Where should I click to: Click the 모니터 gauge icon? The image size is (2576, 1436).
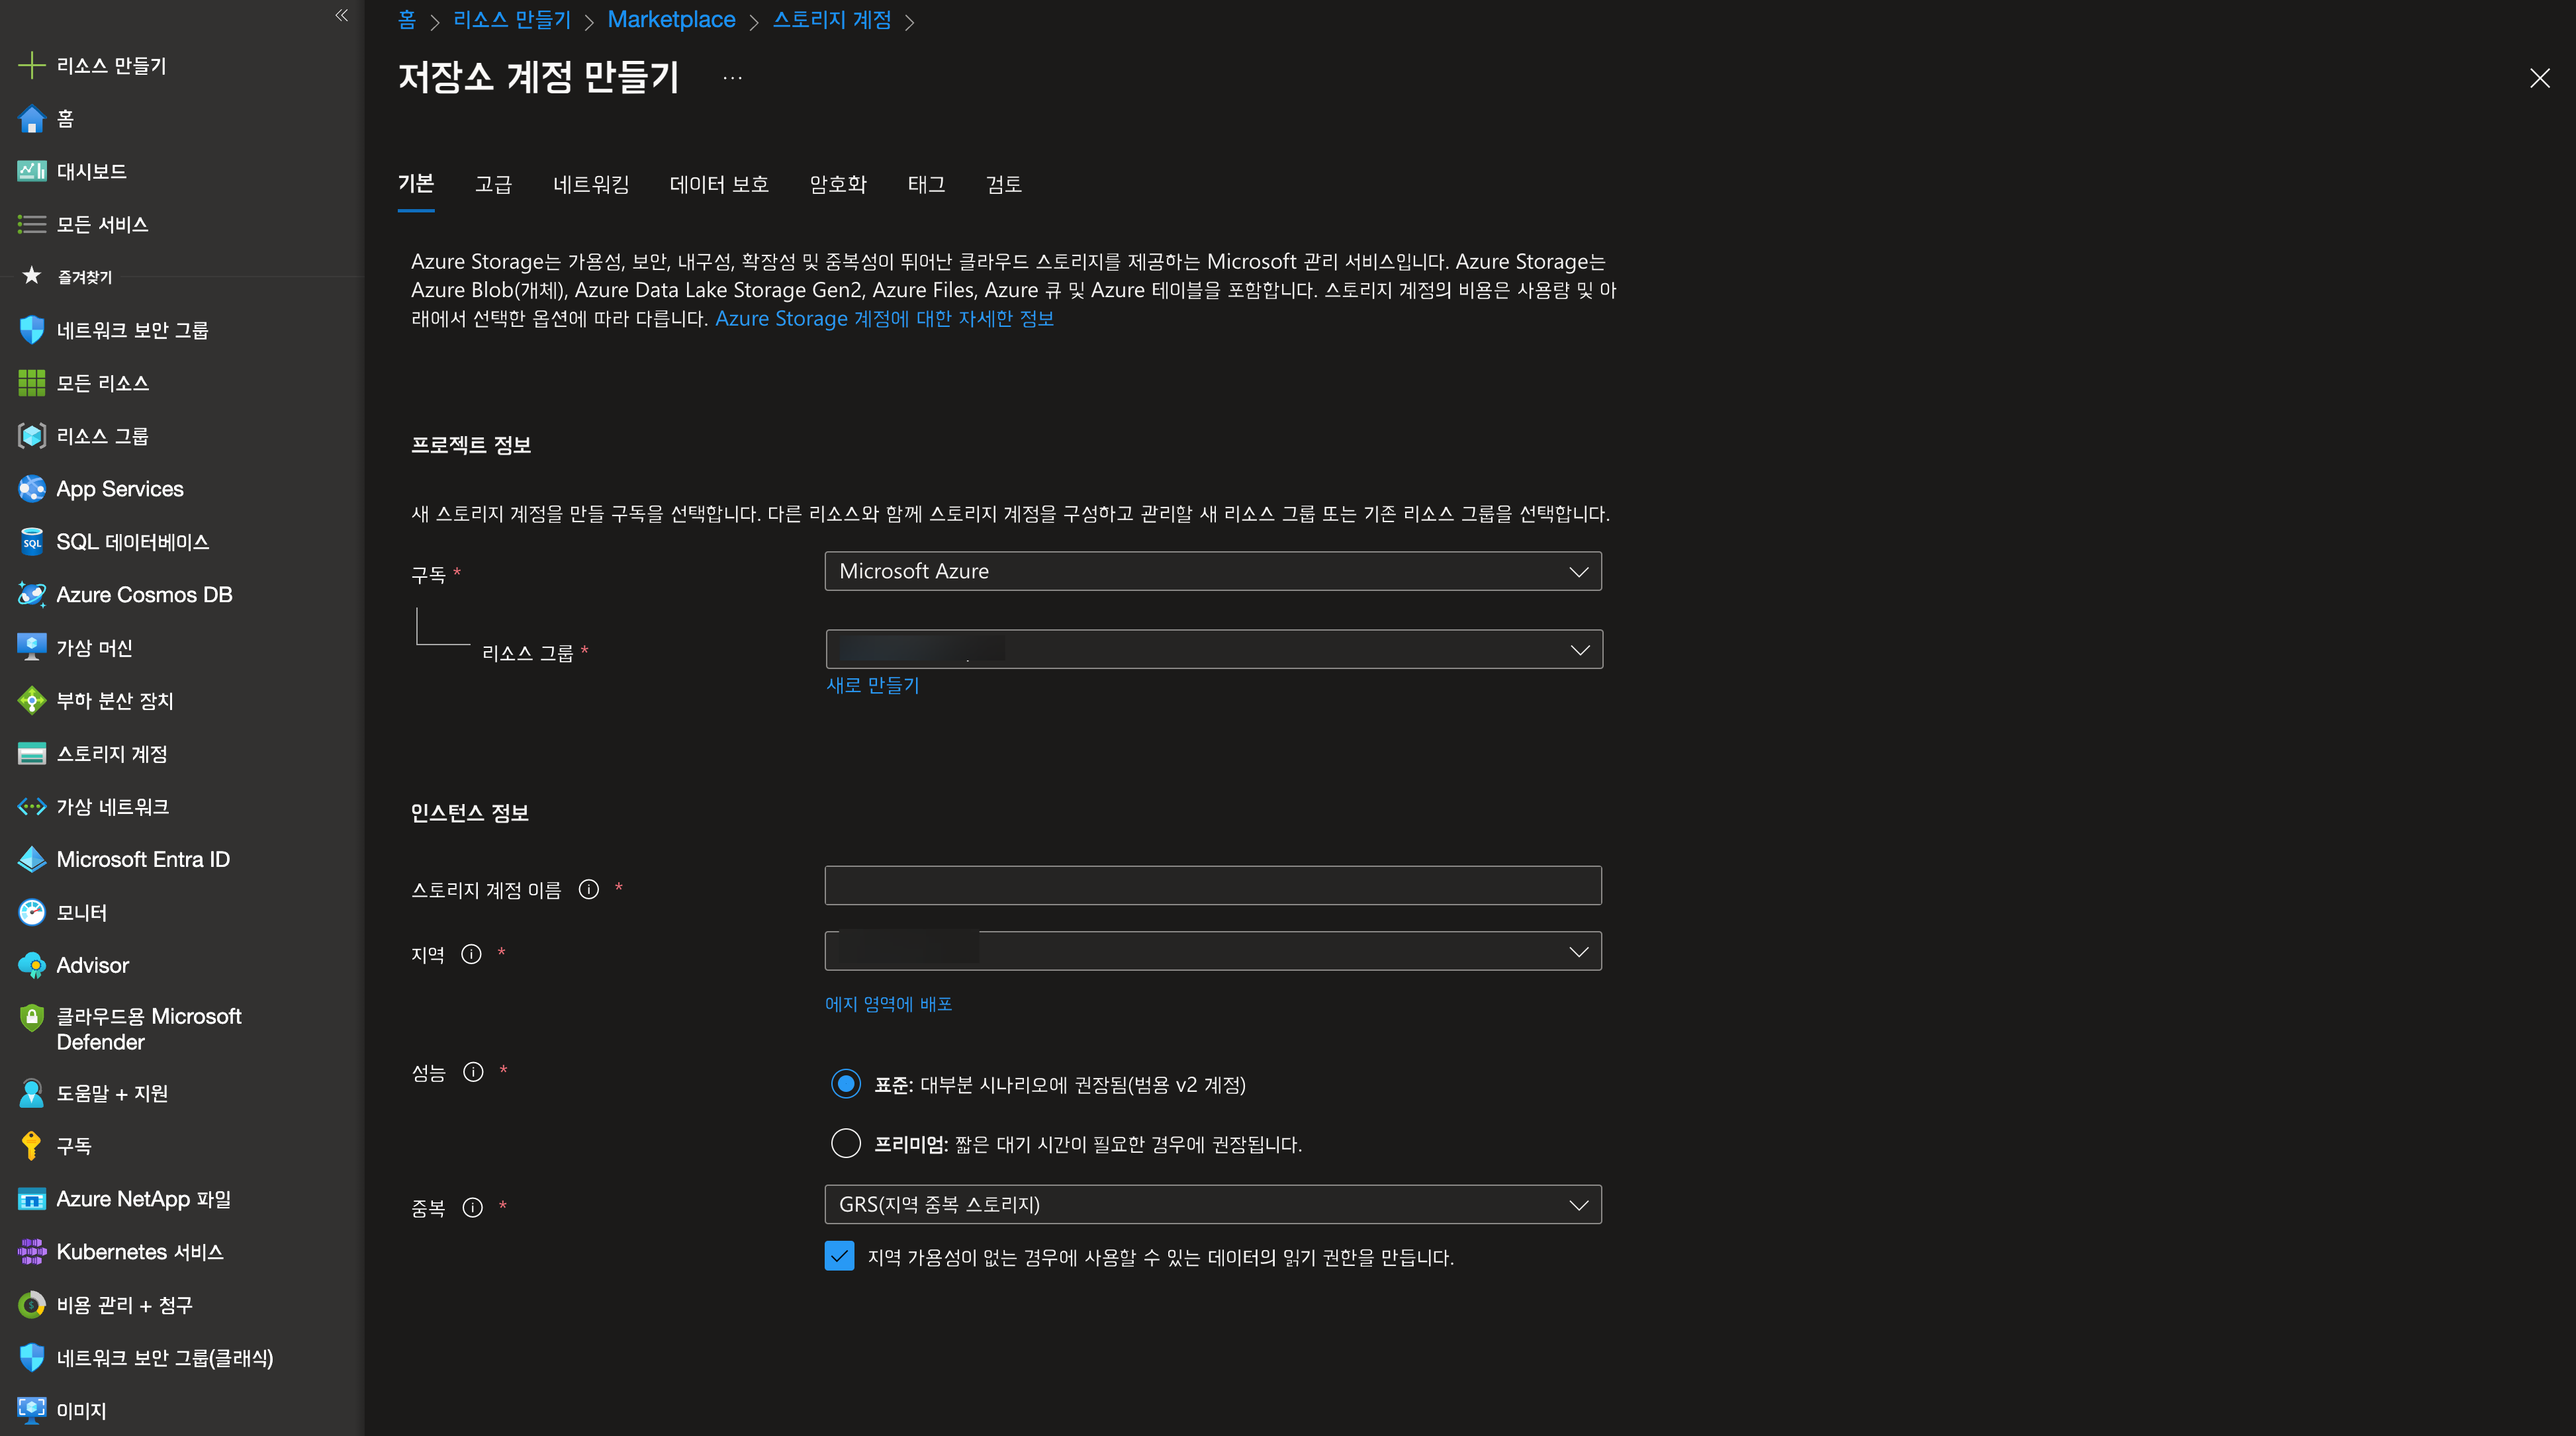[32, 912]
